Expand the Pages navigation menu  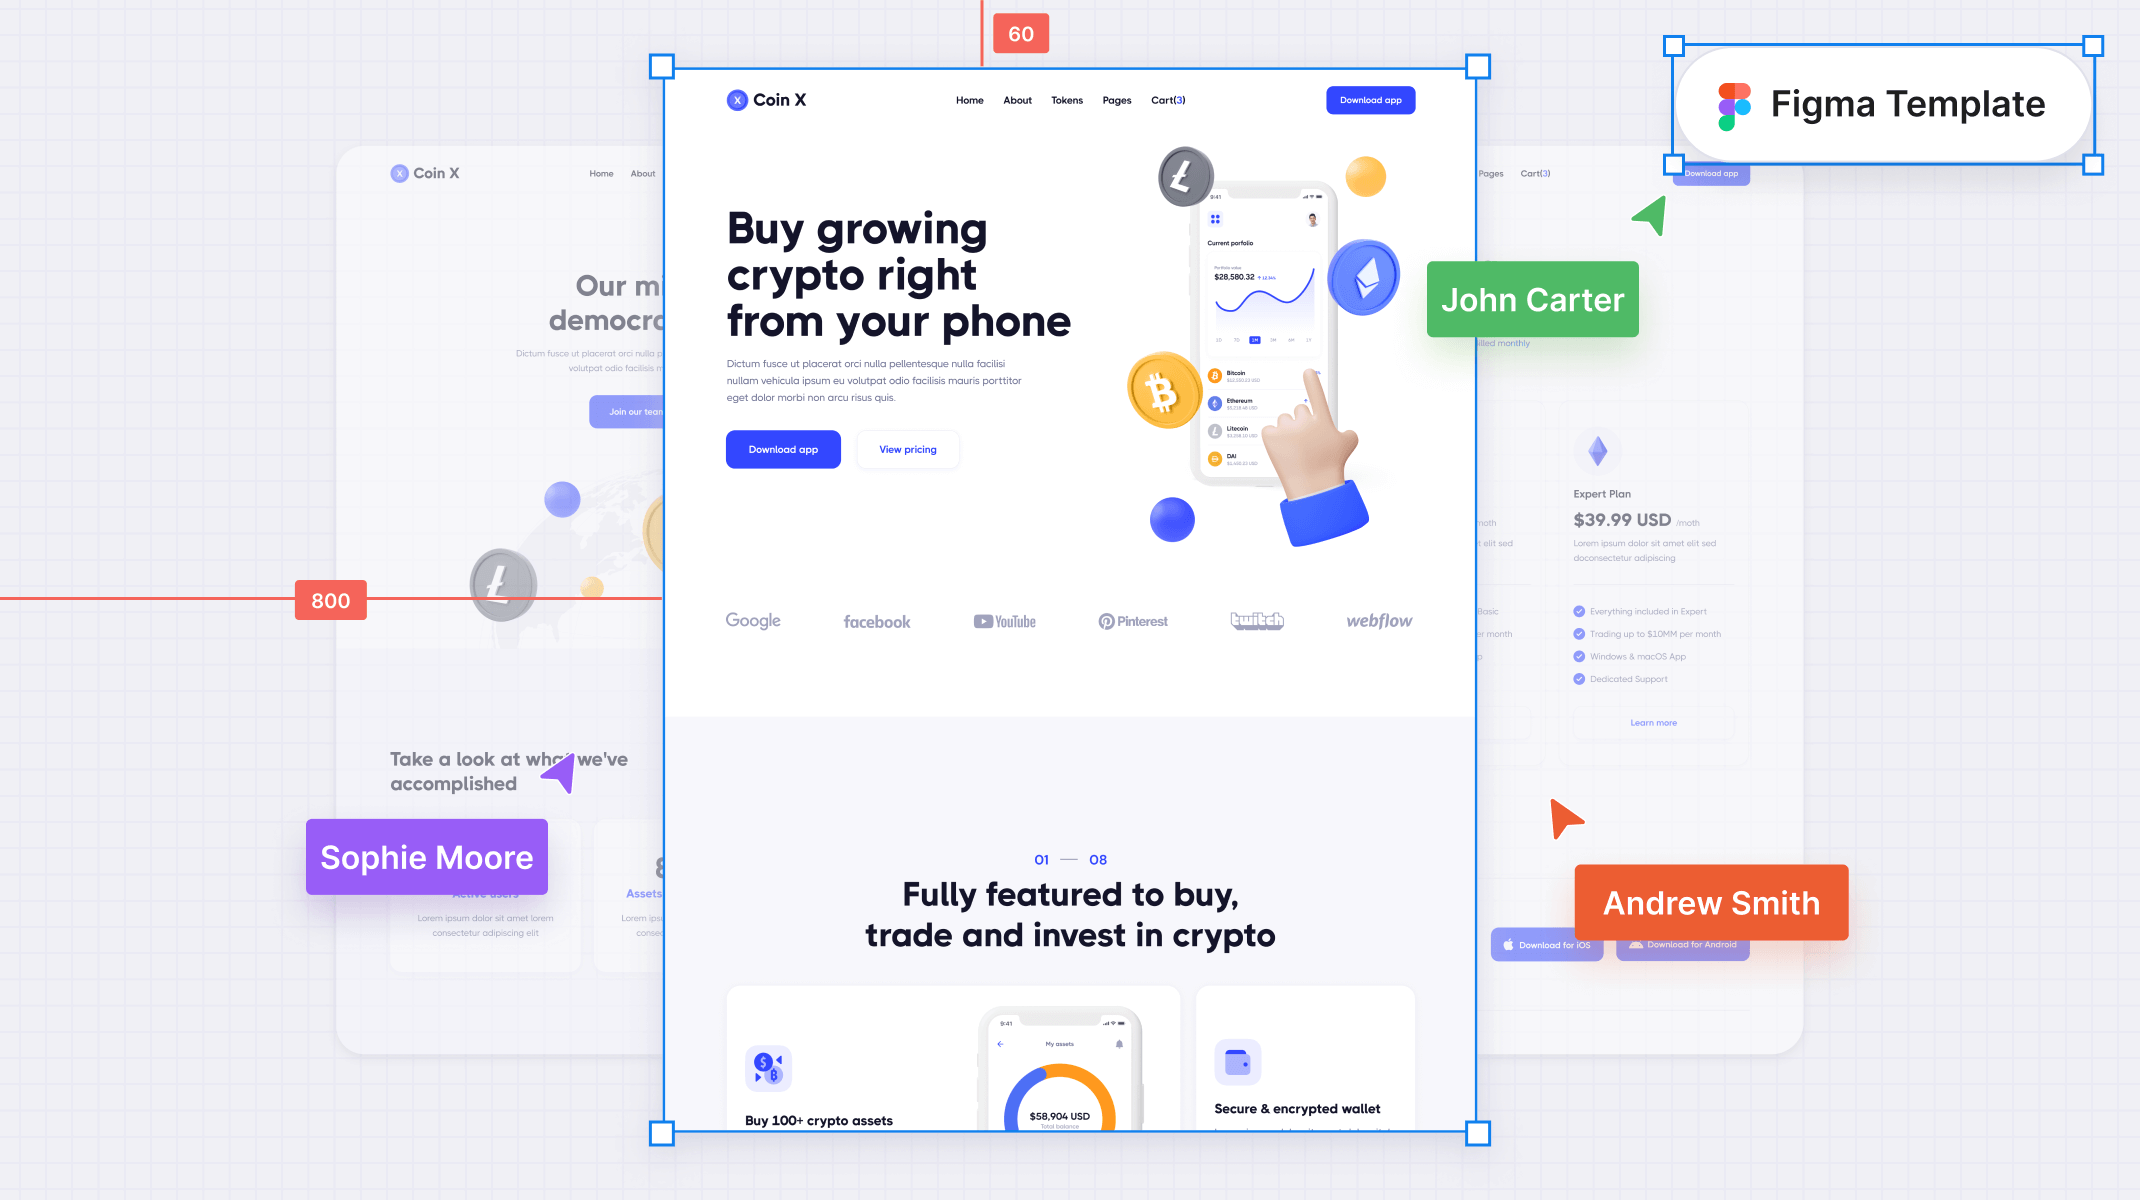pyautogui.click(x=1117, y=98)
